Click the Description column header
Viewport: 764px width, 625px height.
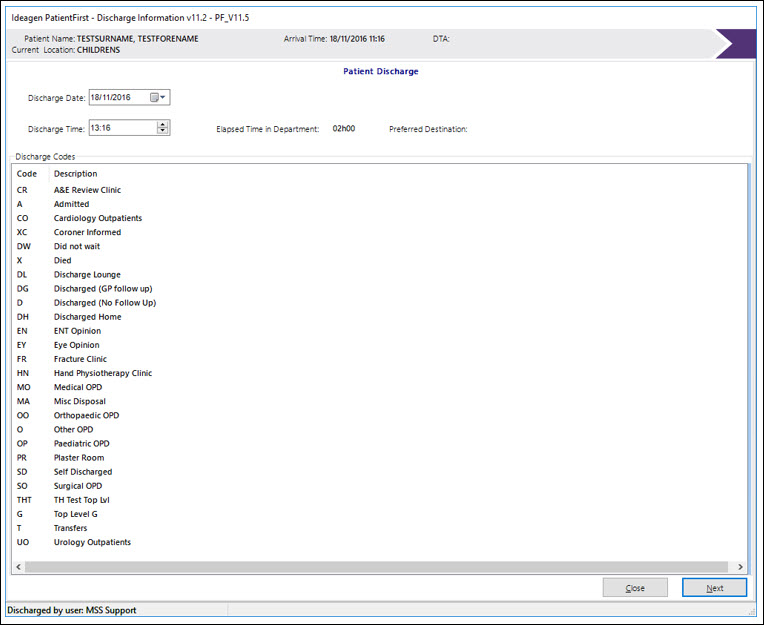point(76,174)
